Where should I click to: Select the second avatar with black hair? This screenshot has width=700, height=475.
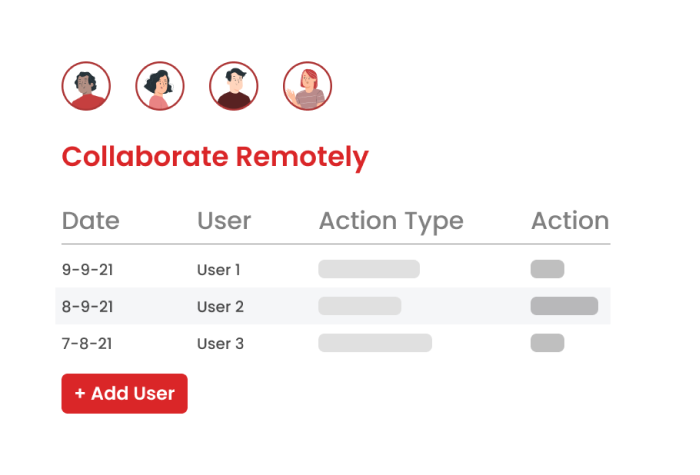point(160,86)
